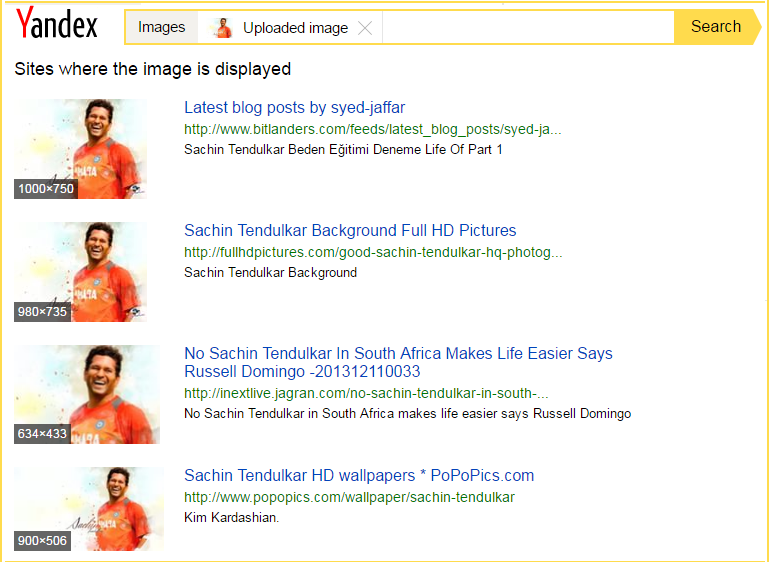Open the fullhdpictures.com URL link
This screenshot has height=562, width=770.
[373, 252]
